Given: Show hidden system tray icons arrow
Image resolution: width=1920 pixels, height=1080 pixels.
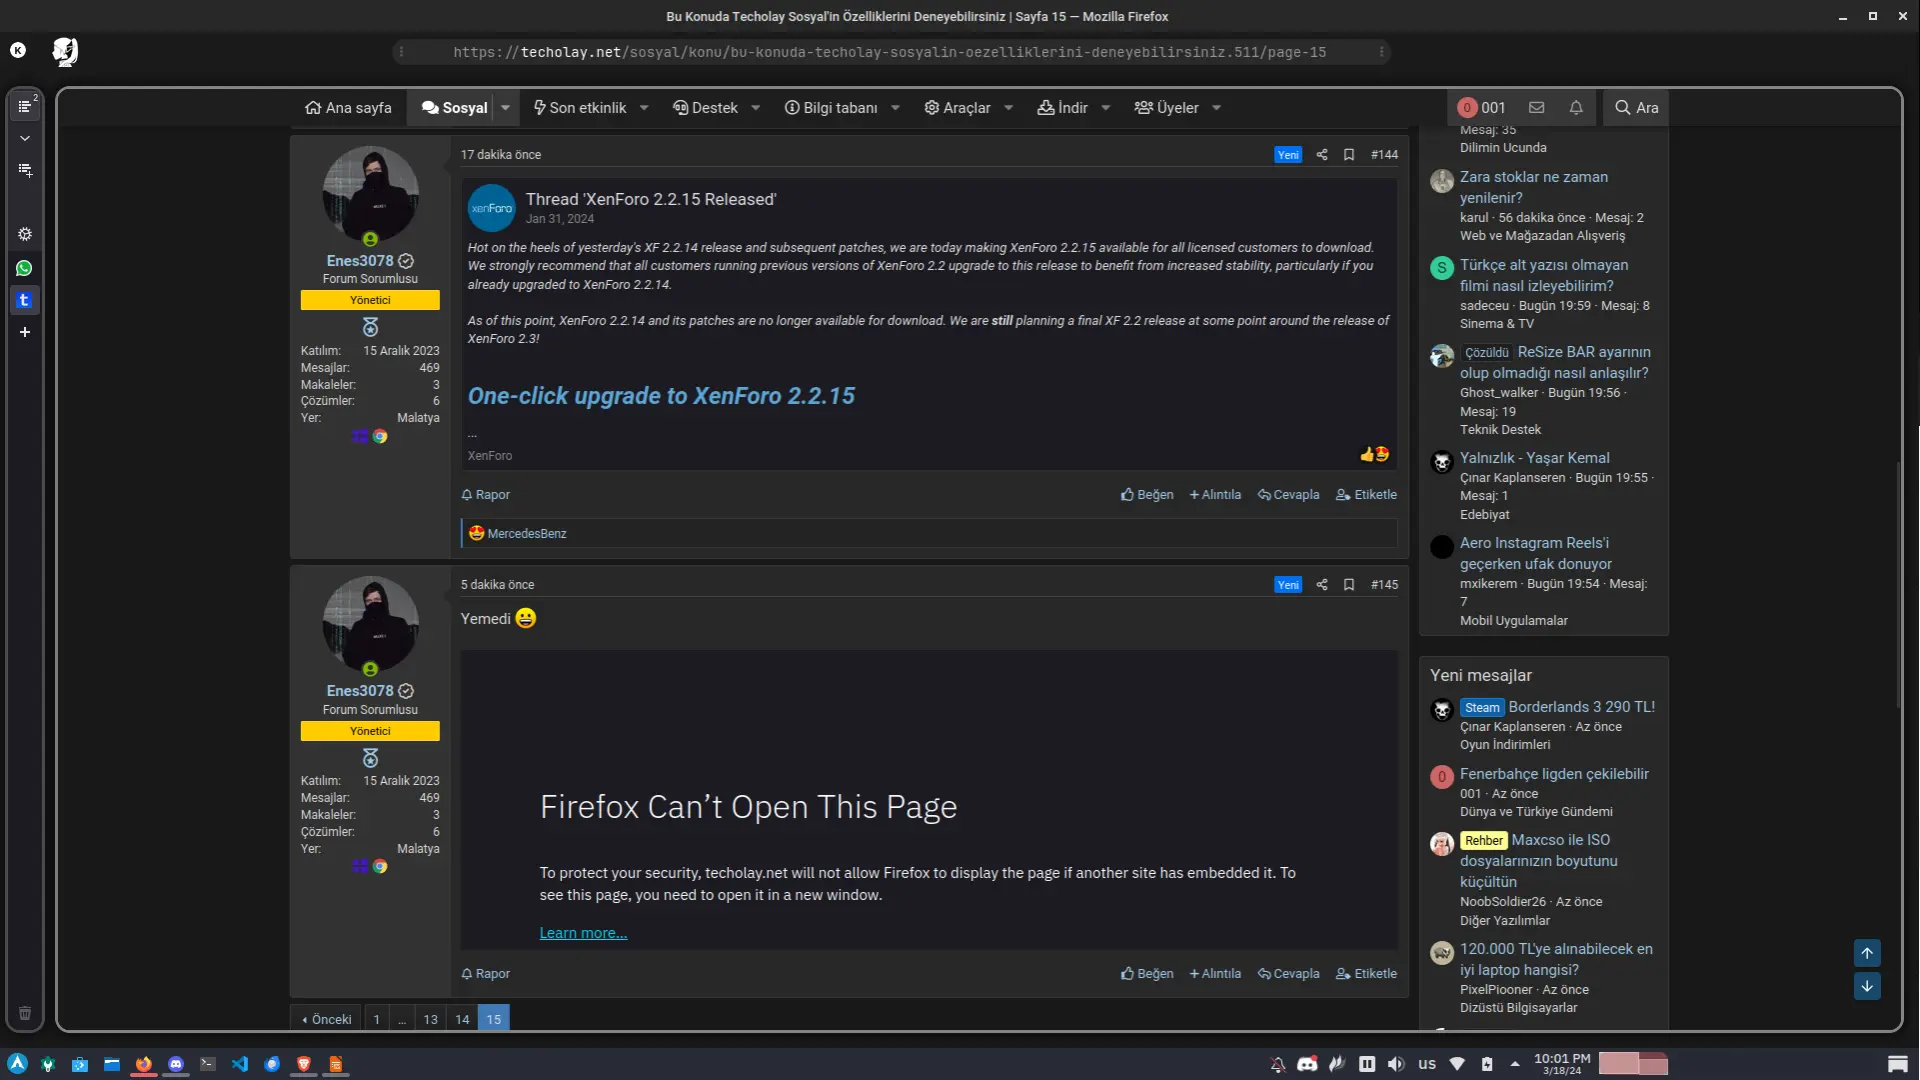Looking at the screenshot, I should [1515, 1064].
